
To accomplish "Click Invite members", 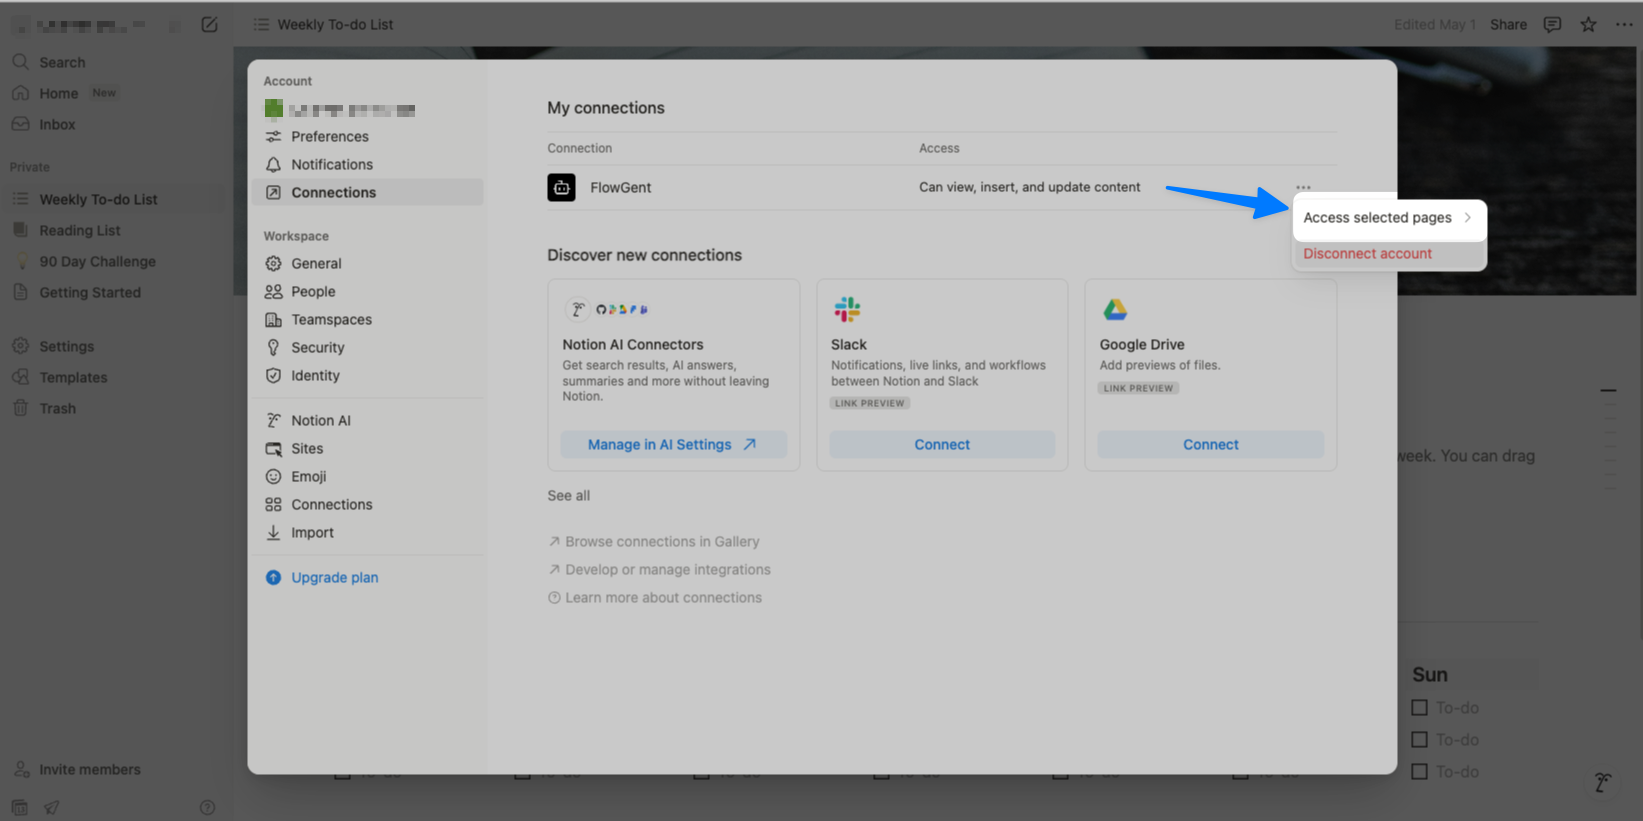I will click(x=89, y=769).
